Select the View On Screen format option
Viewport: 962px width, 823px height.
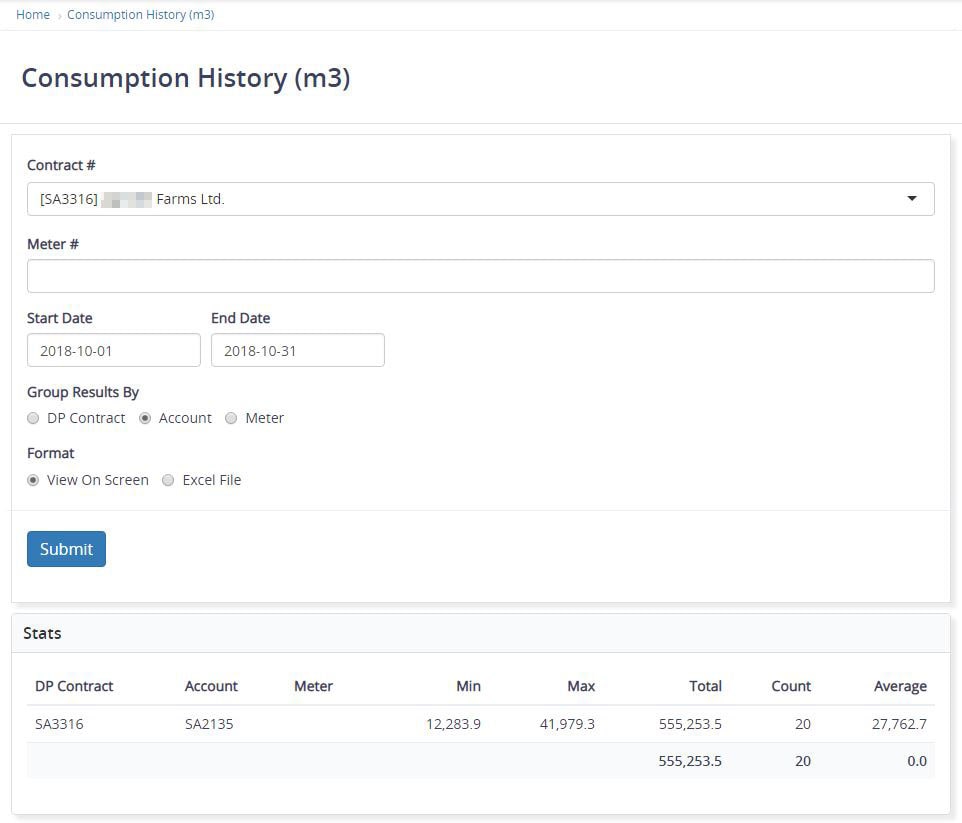(34, 480)
